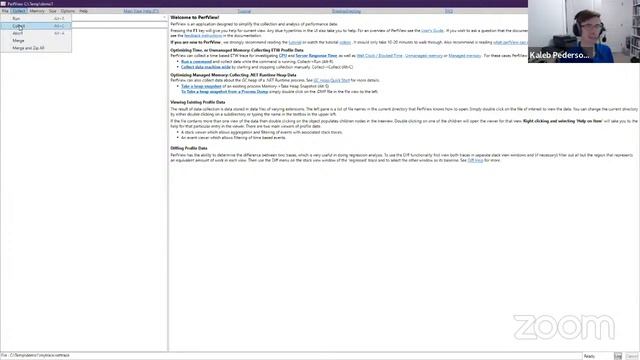Open heap snapshot from Process Dump hyperlink

tap(224, 92)
